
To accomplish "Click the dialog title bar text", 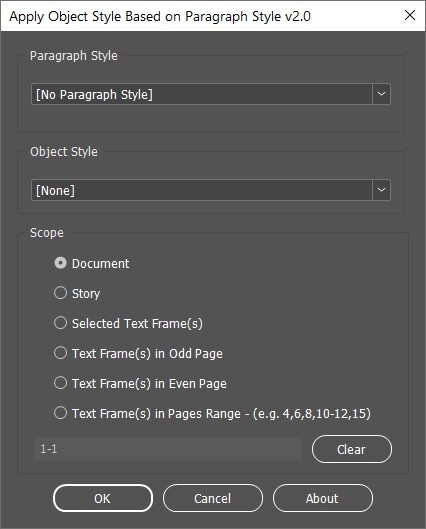I will click(160, 16).
